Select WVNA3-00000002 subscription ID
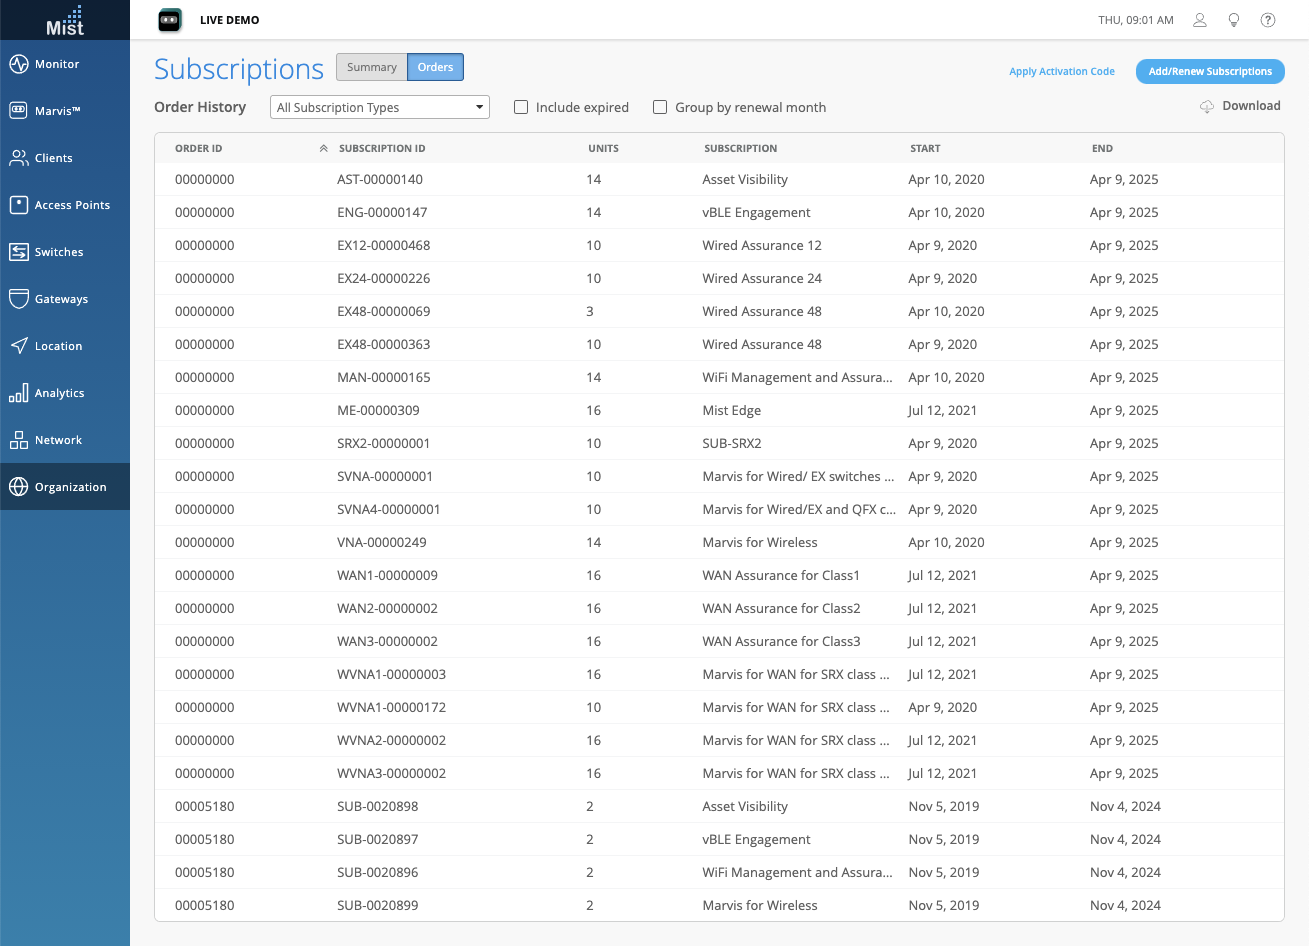This screenshot has height=946, width=1309. (x=392, y=774)
